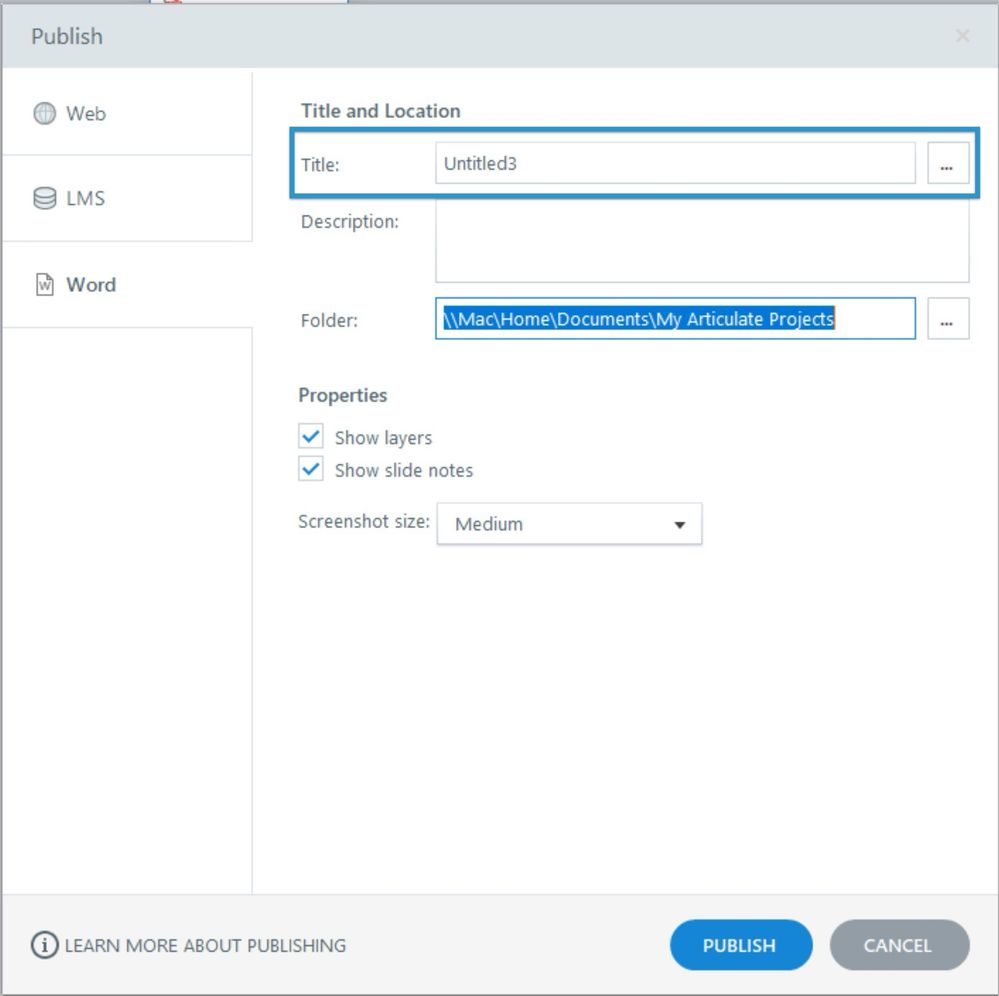Toggle the Show layers checkbox

(x=311, y=437)
